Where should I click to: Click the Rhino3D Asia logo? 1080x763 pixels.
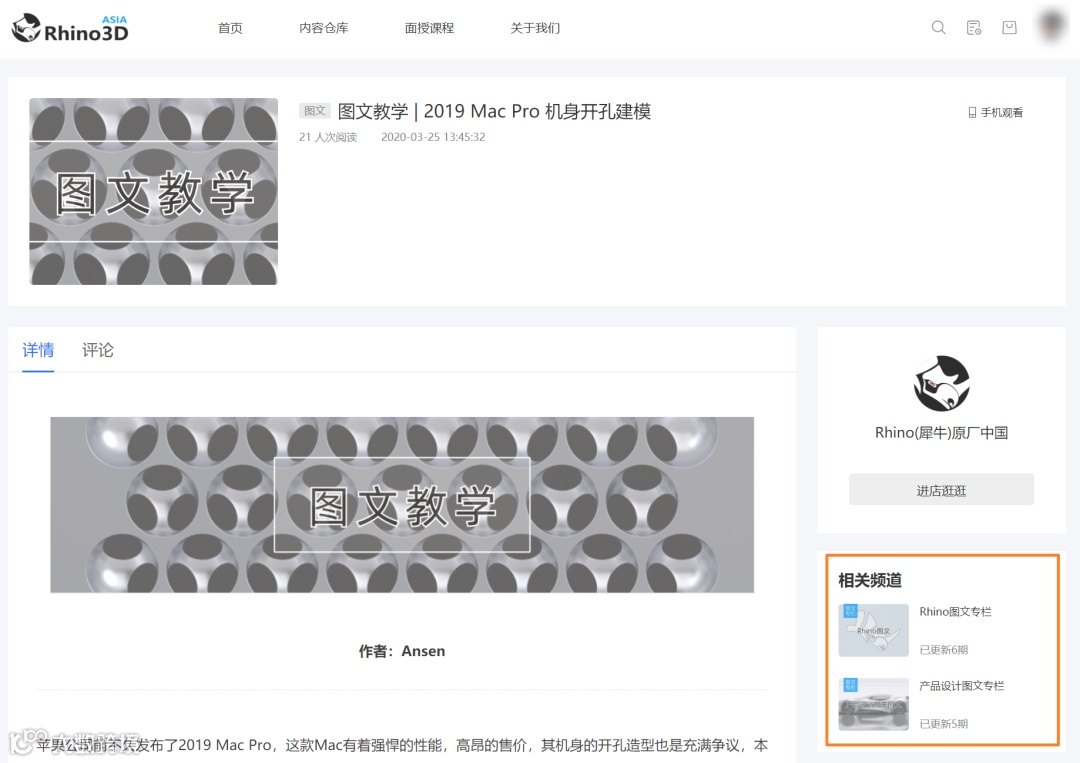pos(70,28)
